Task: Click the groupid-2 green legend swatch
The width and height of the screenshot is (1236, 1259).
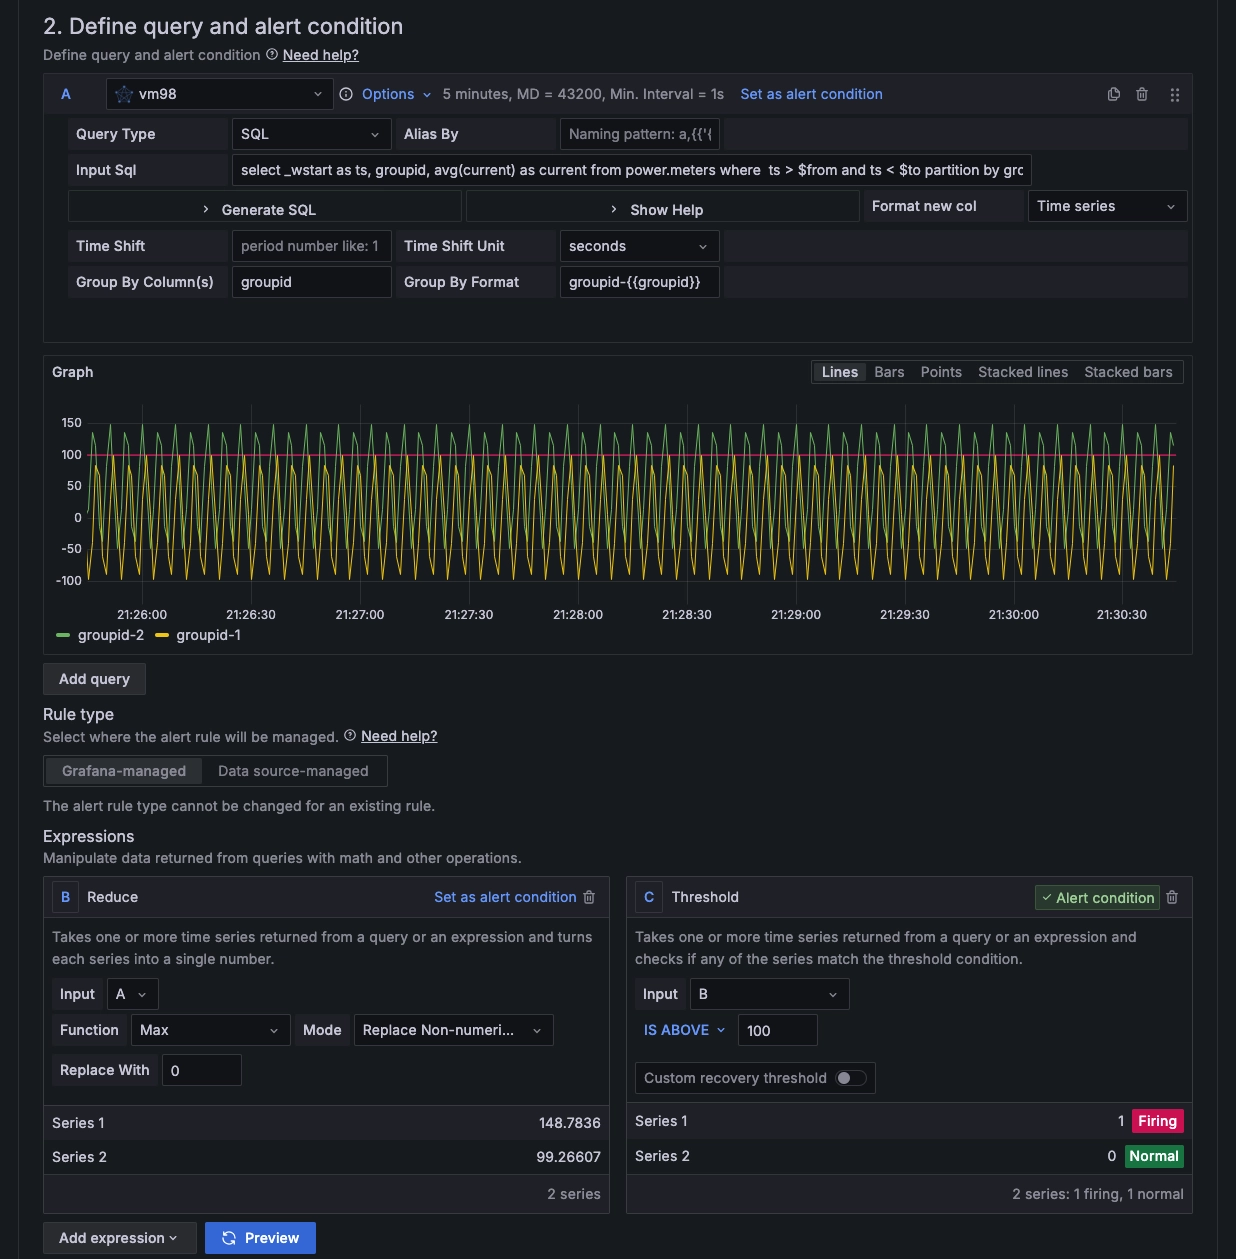Action: [63, 635]
